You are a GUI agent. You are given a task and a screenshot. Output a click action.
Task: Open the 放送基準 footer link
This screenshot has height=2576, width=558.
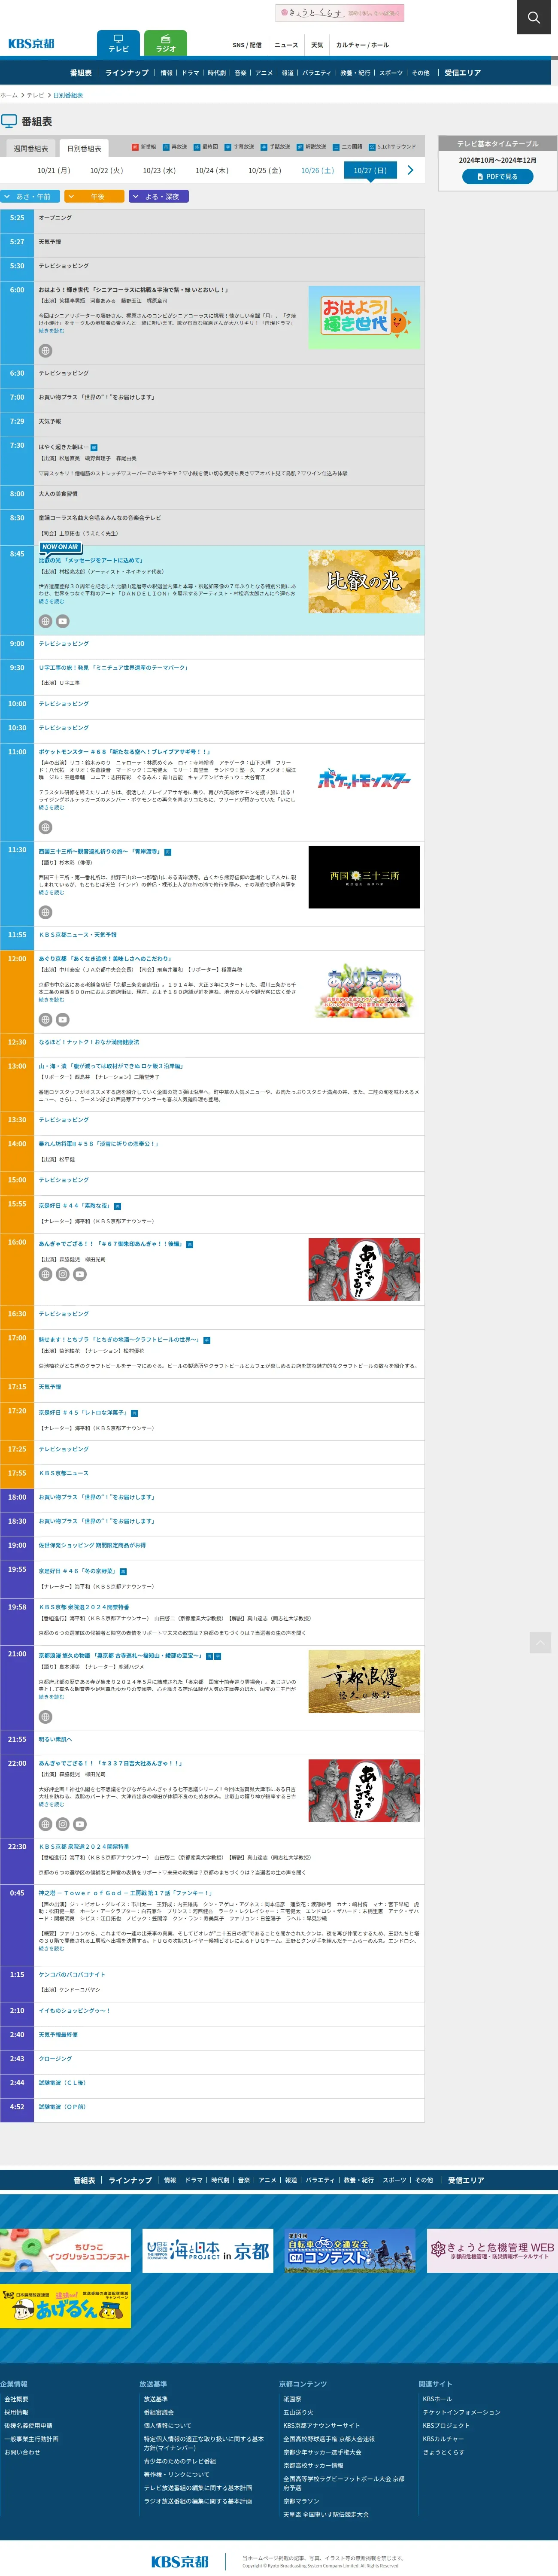(156, 2399)
